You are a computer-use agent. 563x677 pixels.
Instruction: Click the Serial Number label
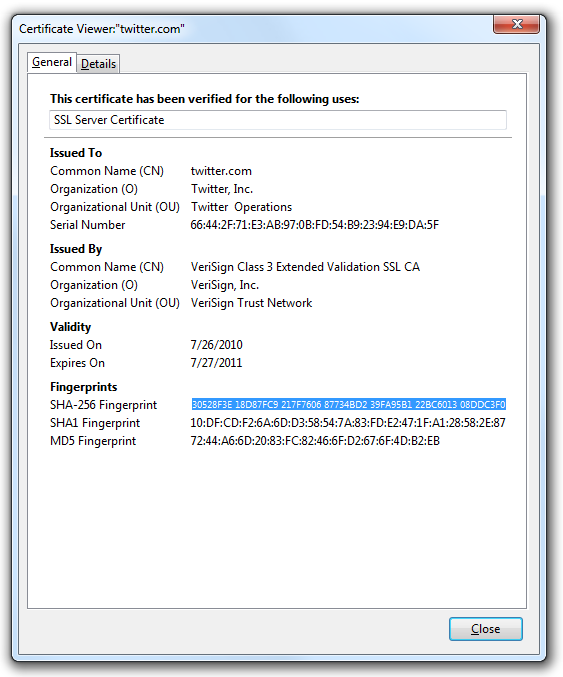[x=88, y=225]
